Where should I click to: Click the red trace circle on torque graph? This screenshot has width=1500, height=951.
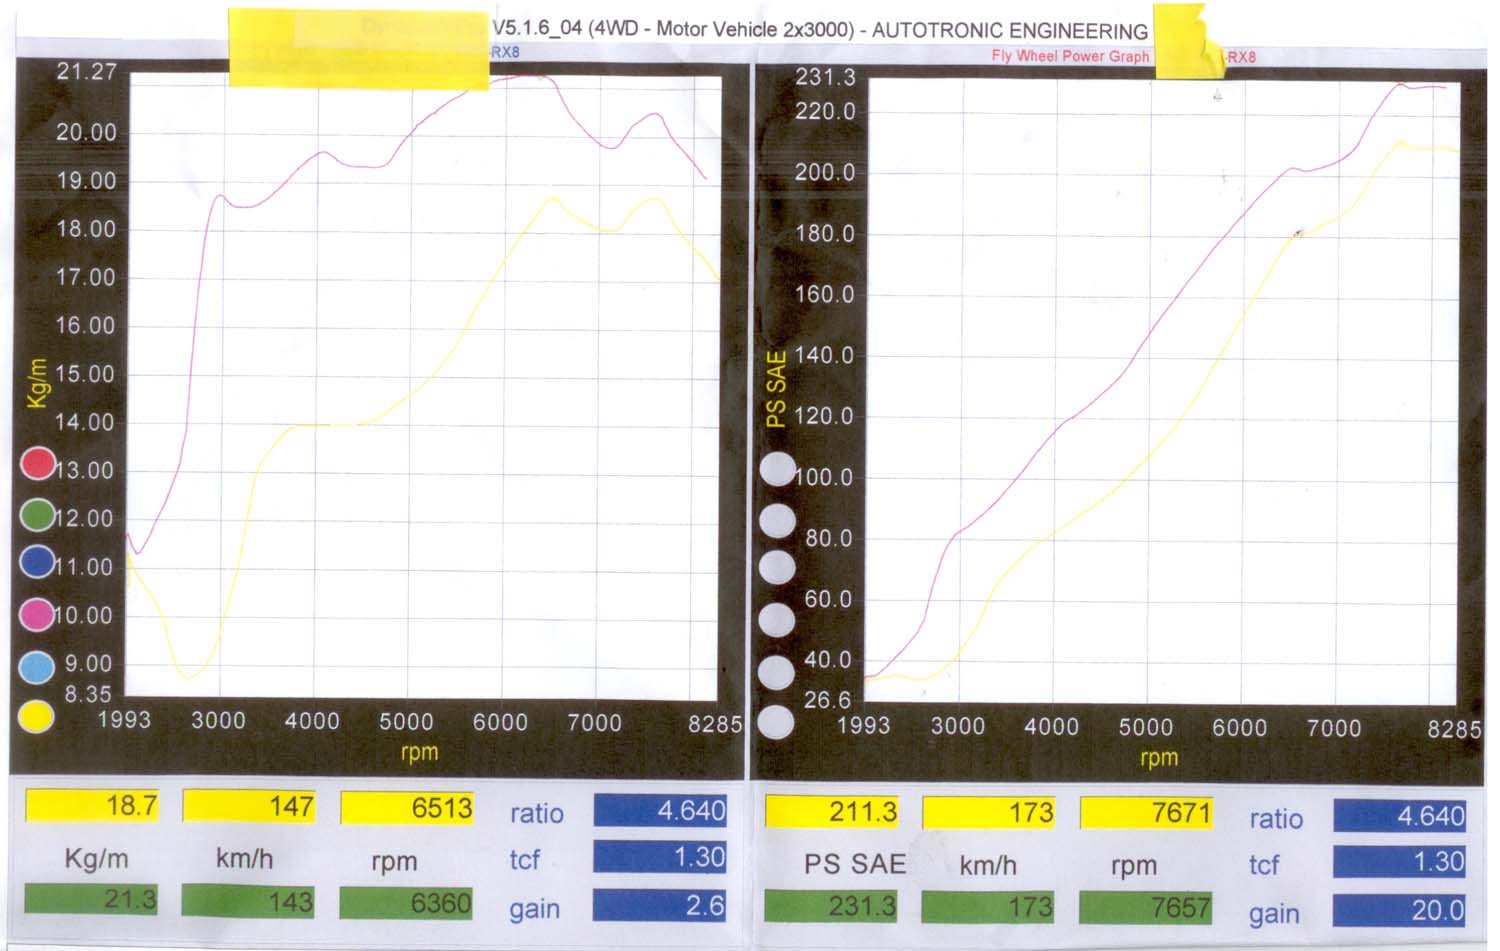[38, 463]
